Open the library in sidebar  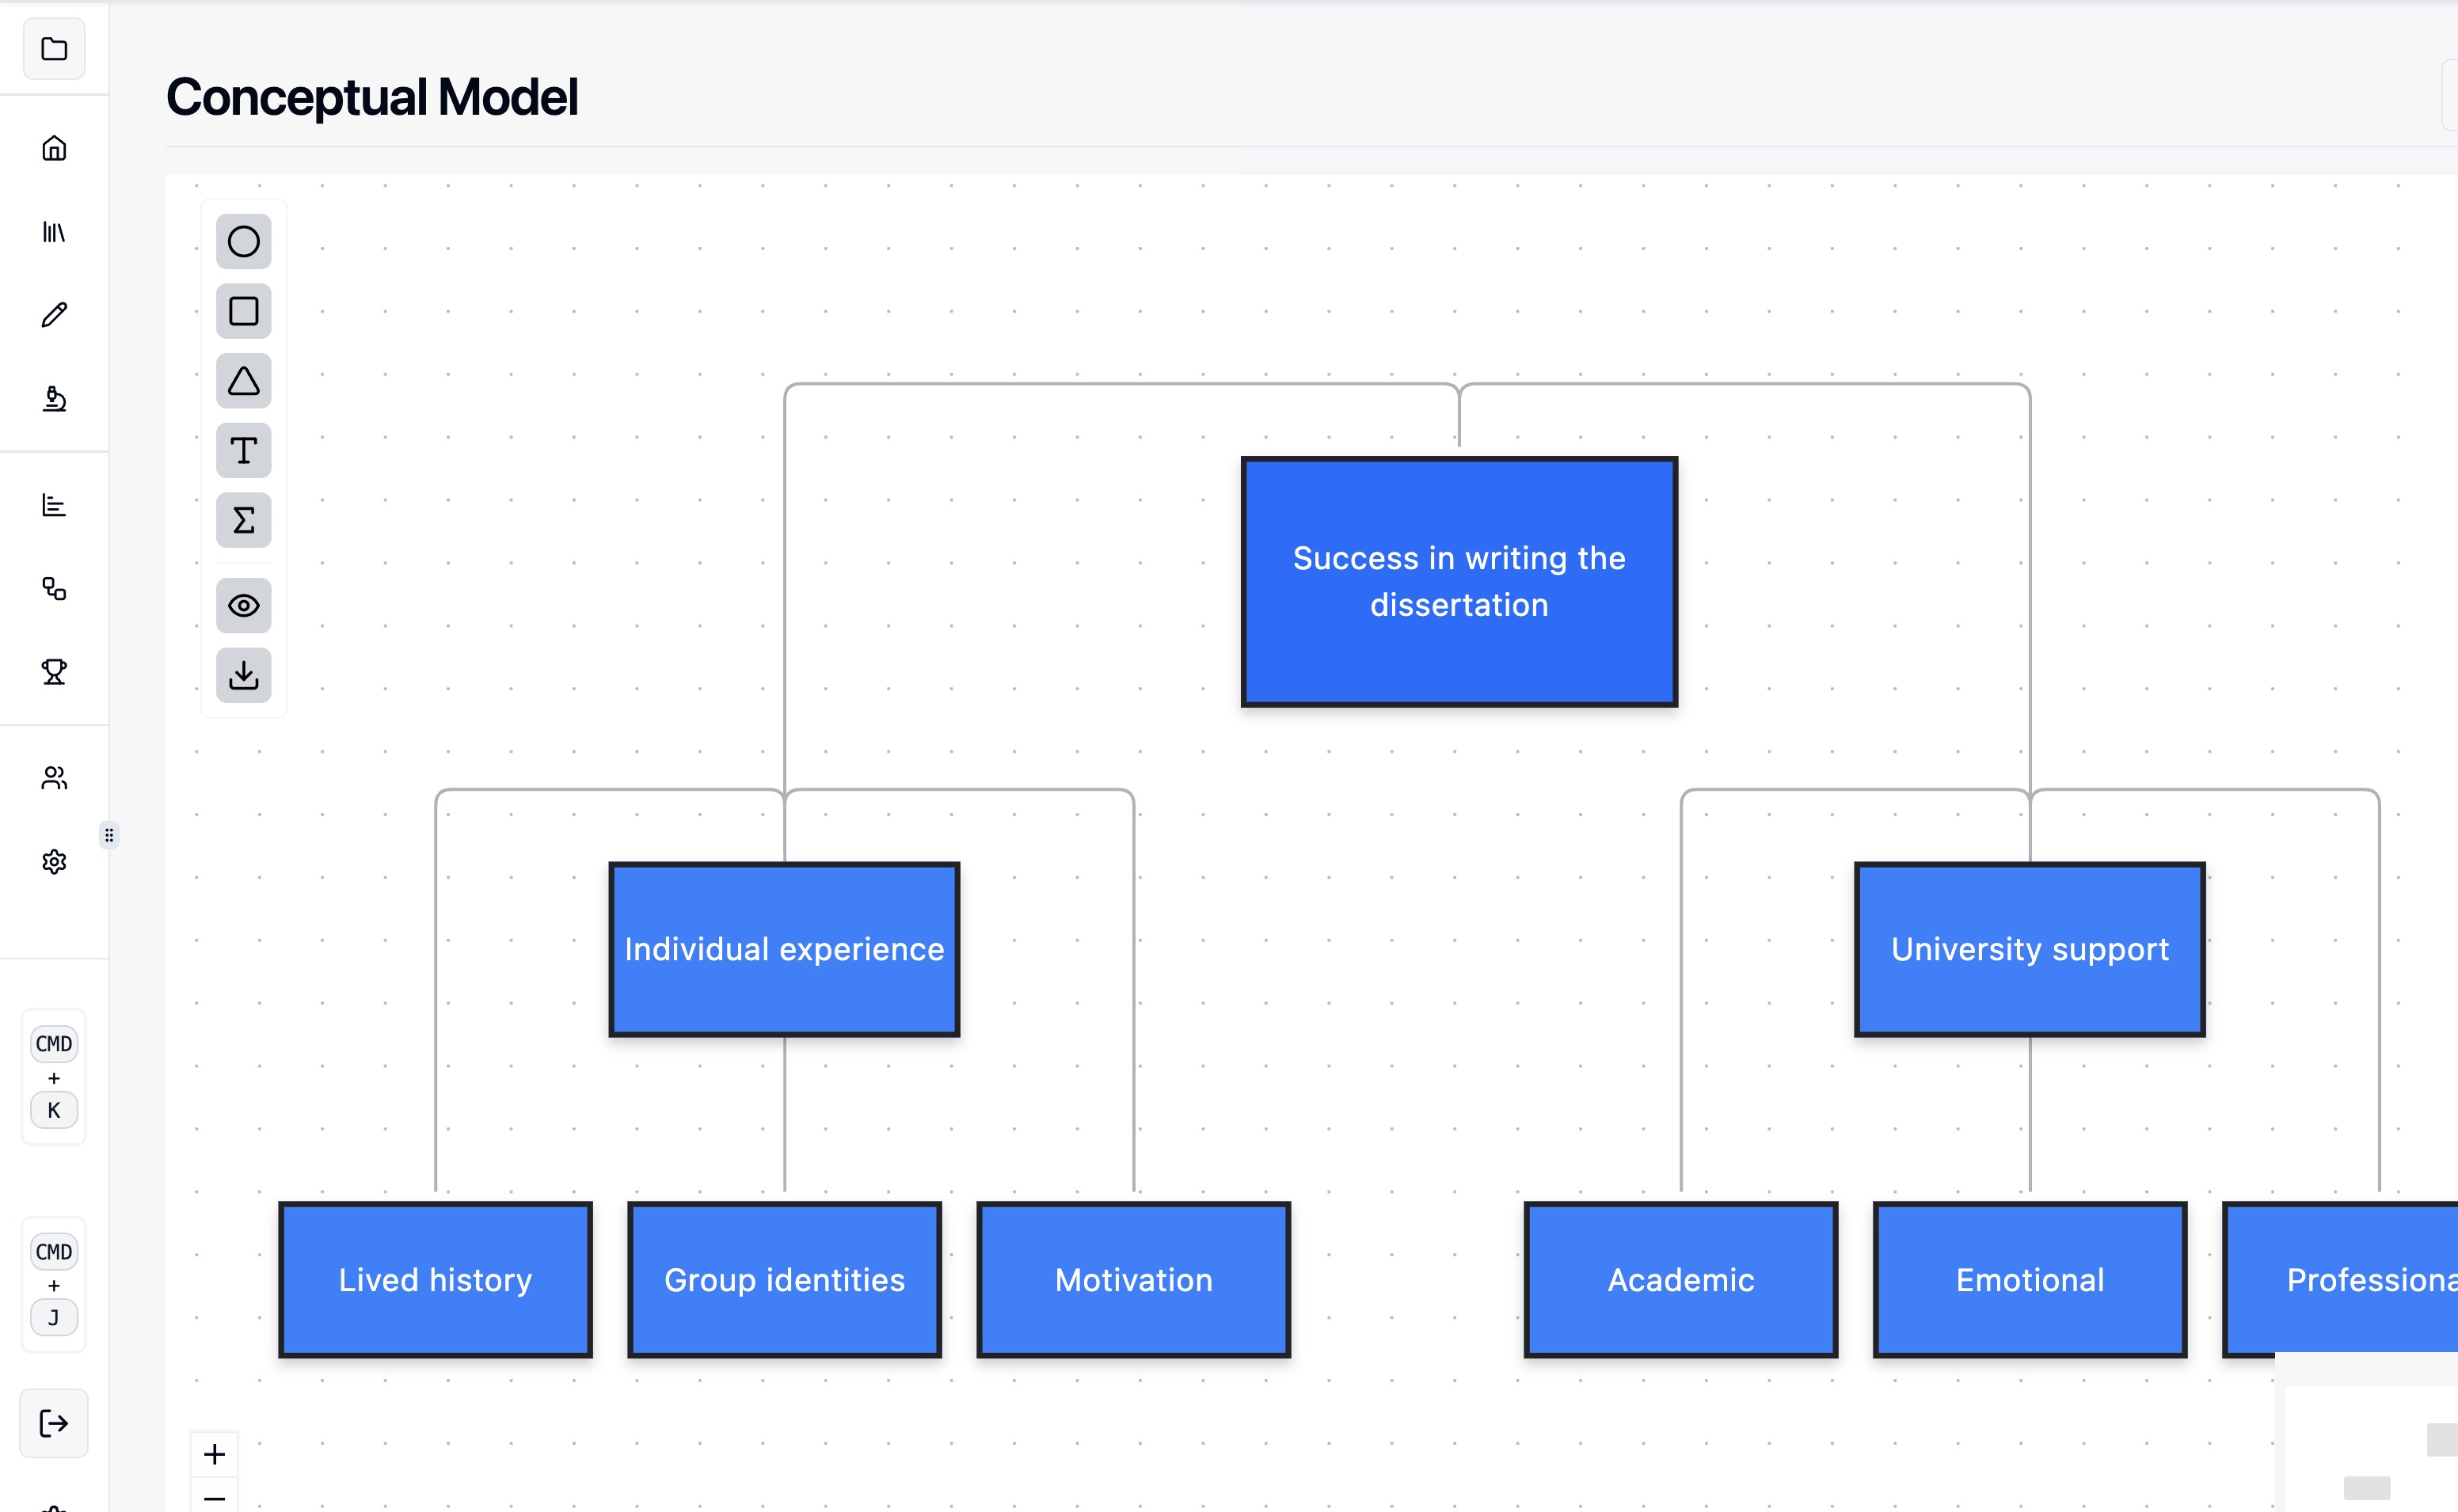54,232
